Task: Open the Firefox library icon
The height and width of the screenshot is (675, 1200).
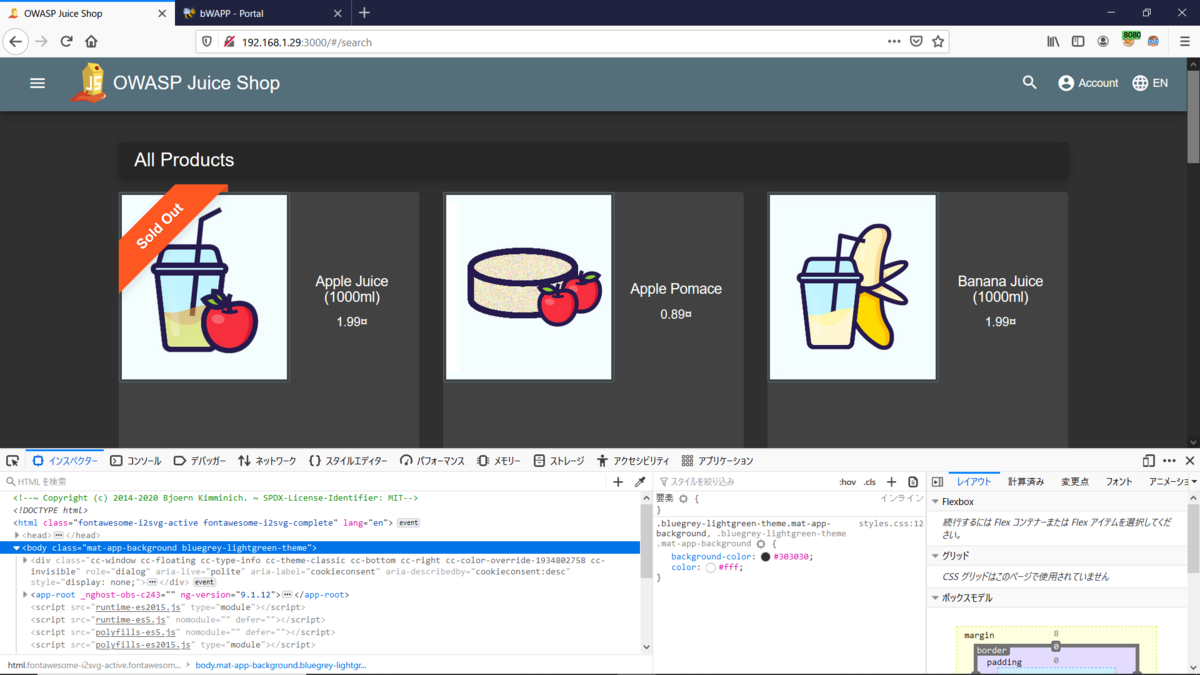Action: 1054,41
